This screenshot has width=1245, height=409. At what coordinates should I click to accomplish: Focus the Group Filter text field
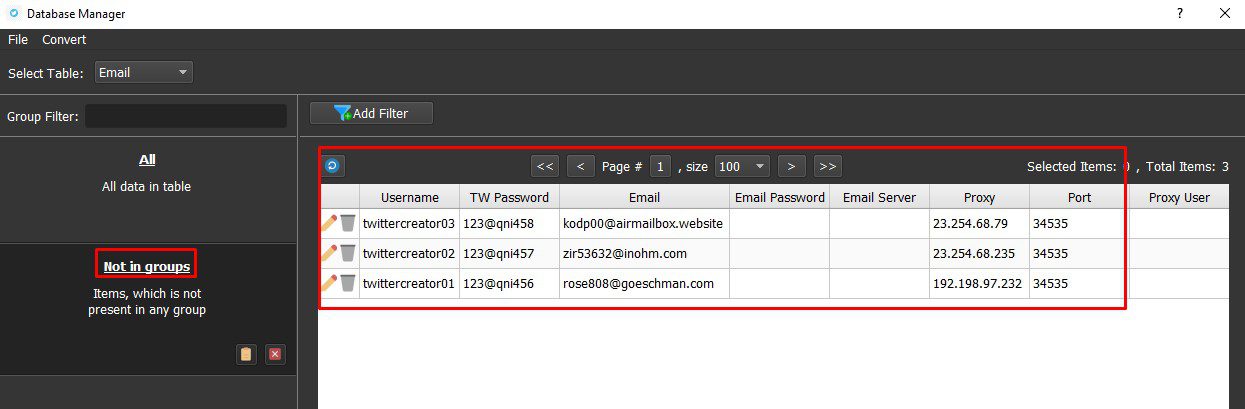(186, 116)
